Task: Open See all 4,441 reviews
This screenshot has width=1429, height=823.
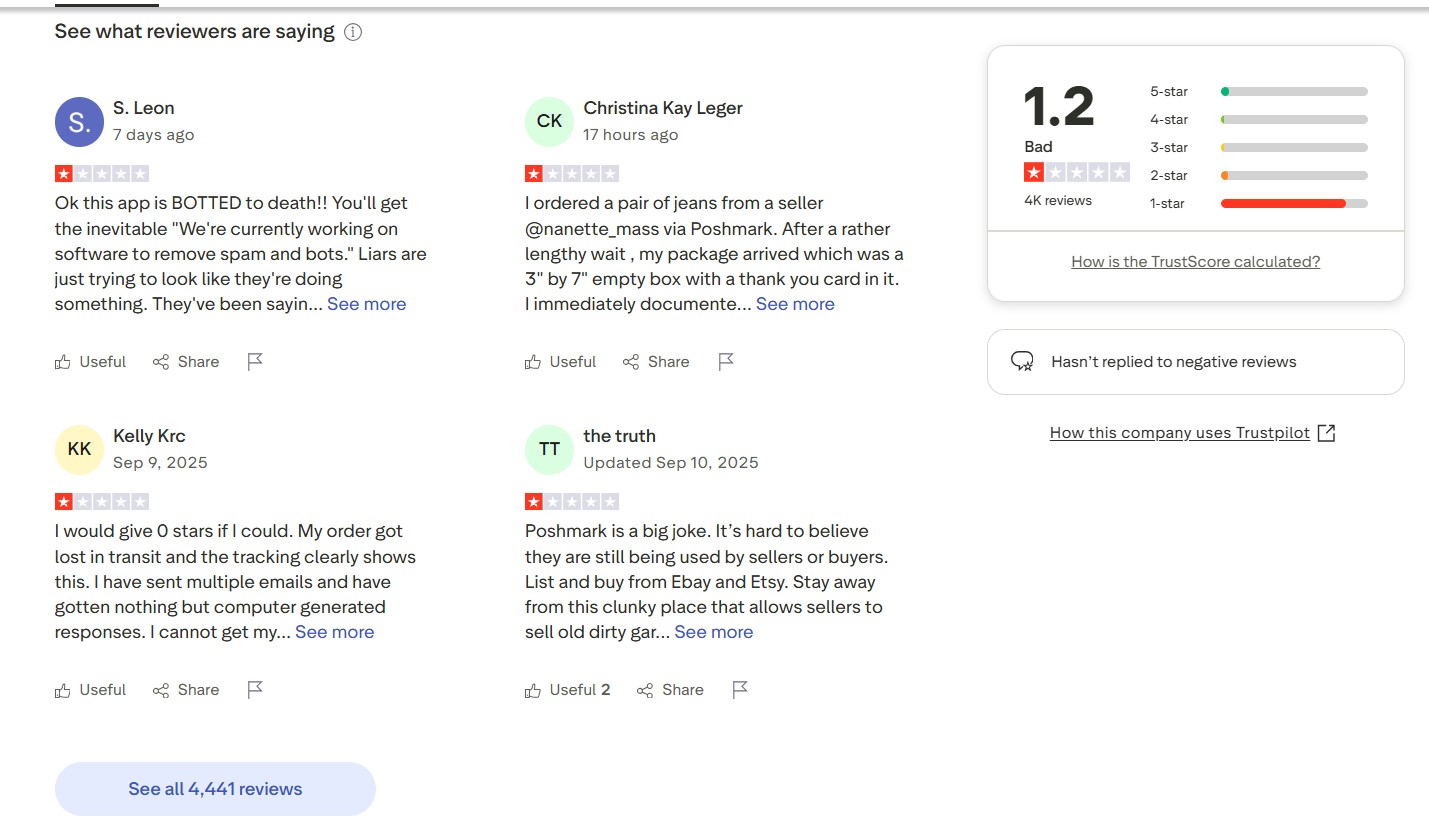Action: pyautogui.click(x=215, y=789)
